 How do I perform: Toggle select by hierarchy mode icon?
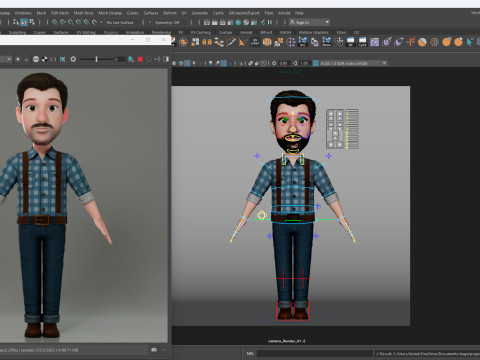16,22
